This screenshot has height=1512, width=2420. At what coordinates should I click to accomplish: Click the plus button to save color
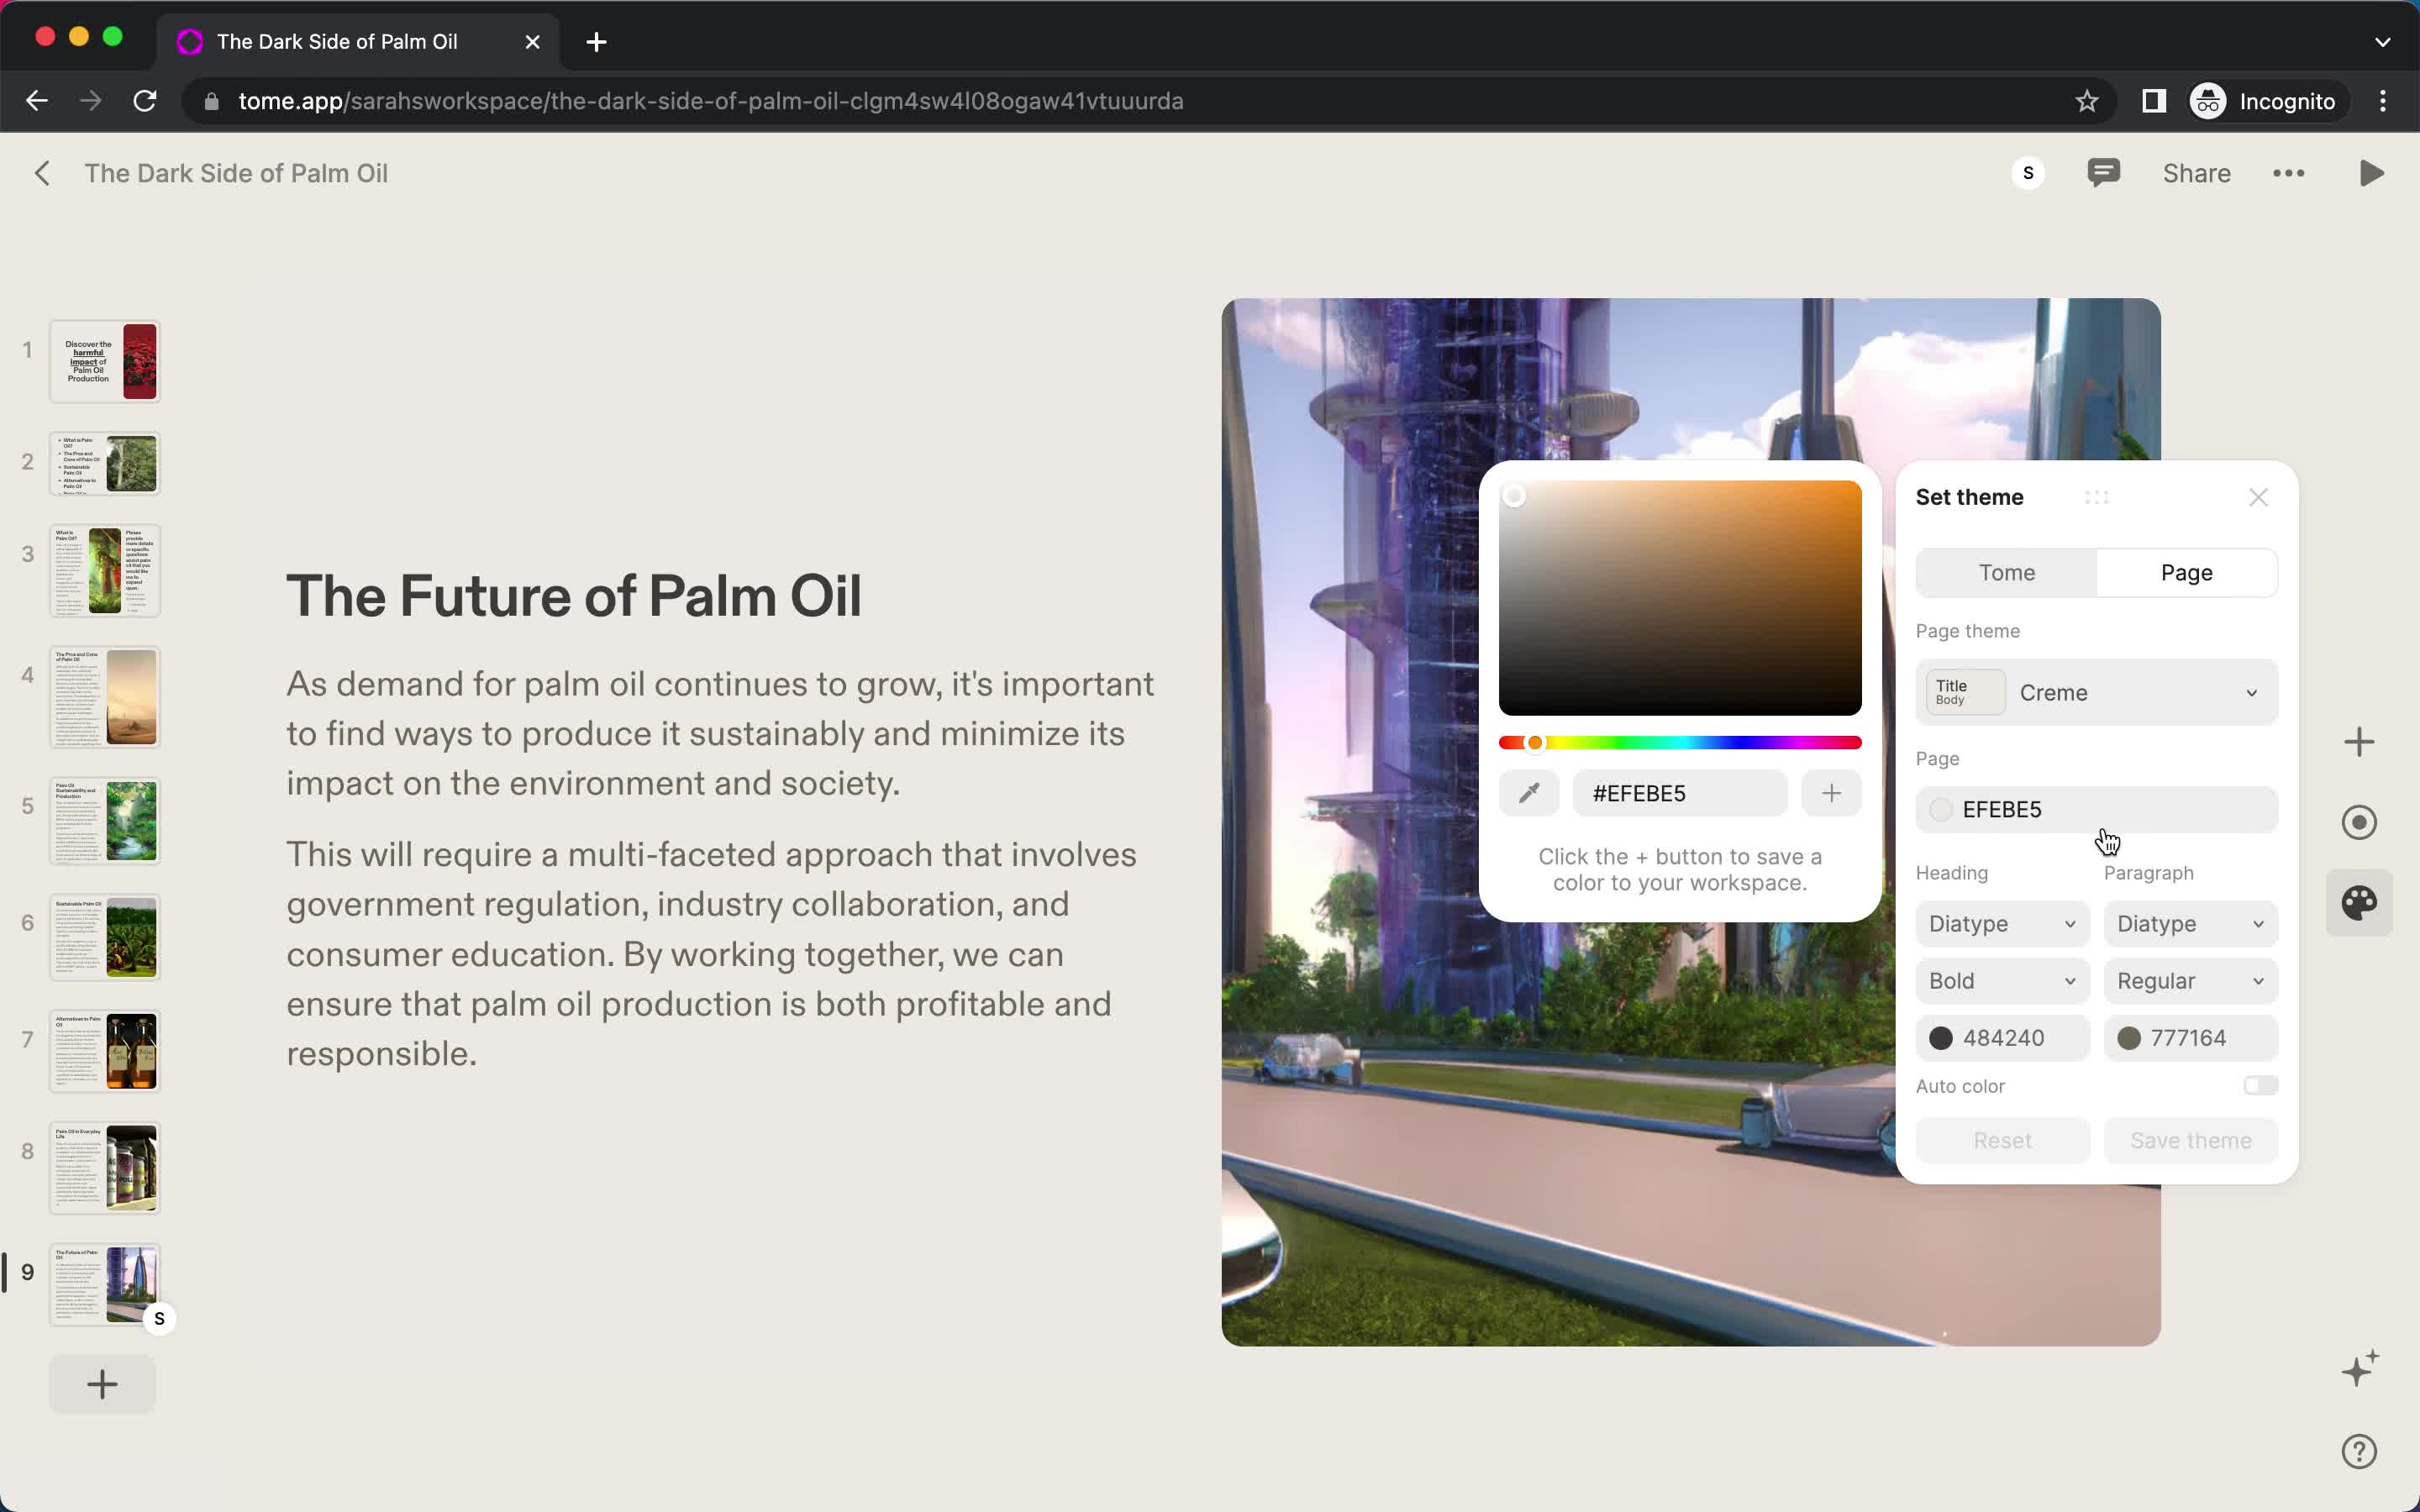click(1831, 793)
